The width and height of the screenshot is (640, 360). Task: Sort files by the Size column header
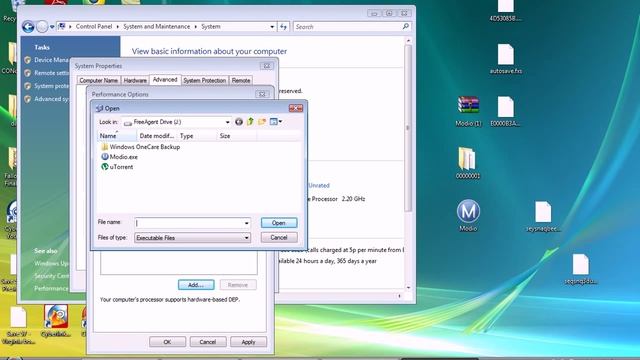coord(237,136)
